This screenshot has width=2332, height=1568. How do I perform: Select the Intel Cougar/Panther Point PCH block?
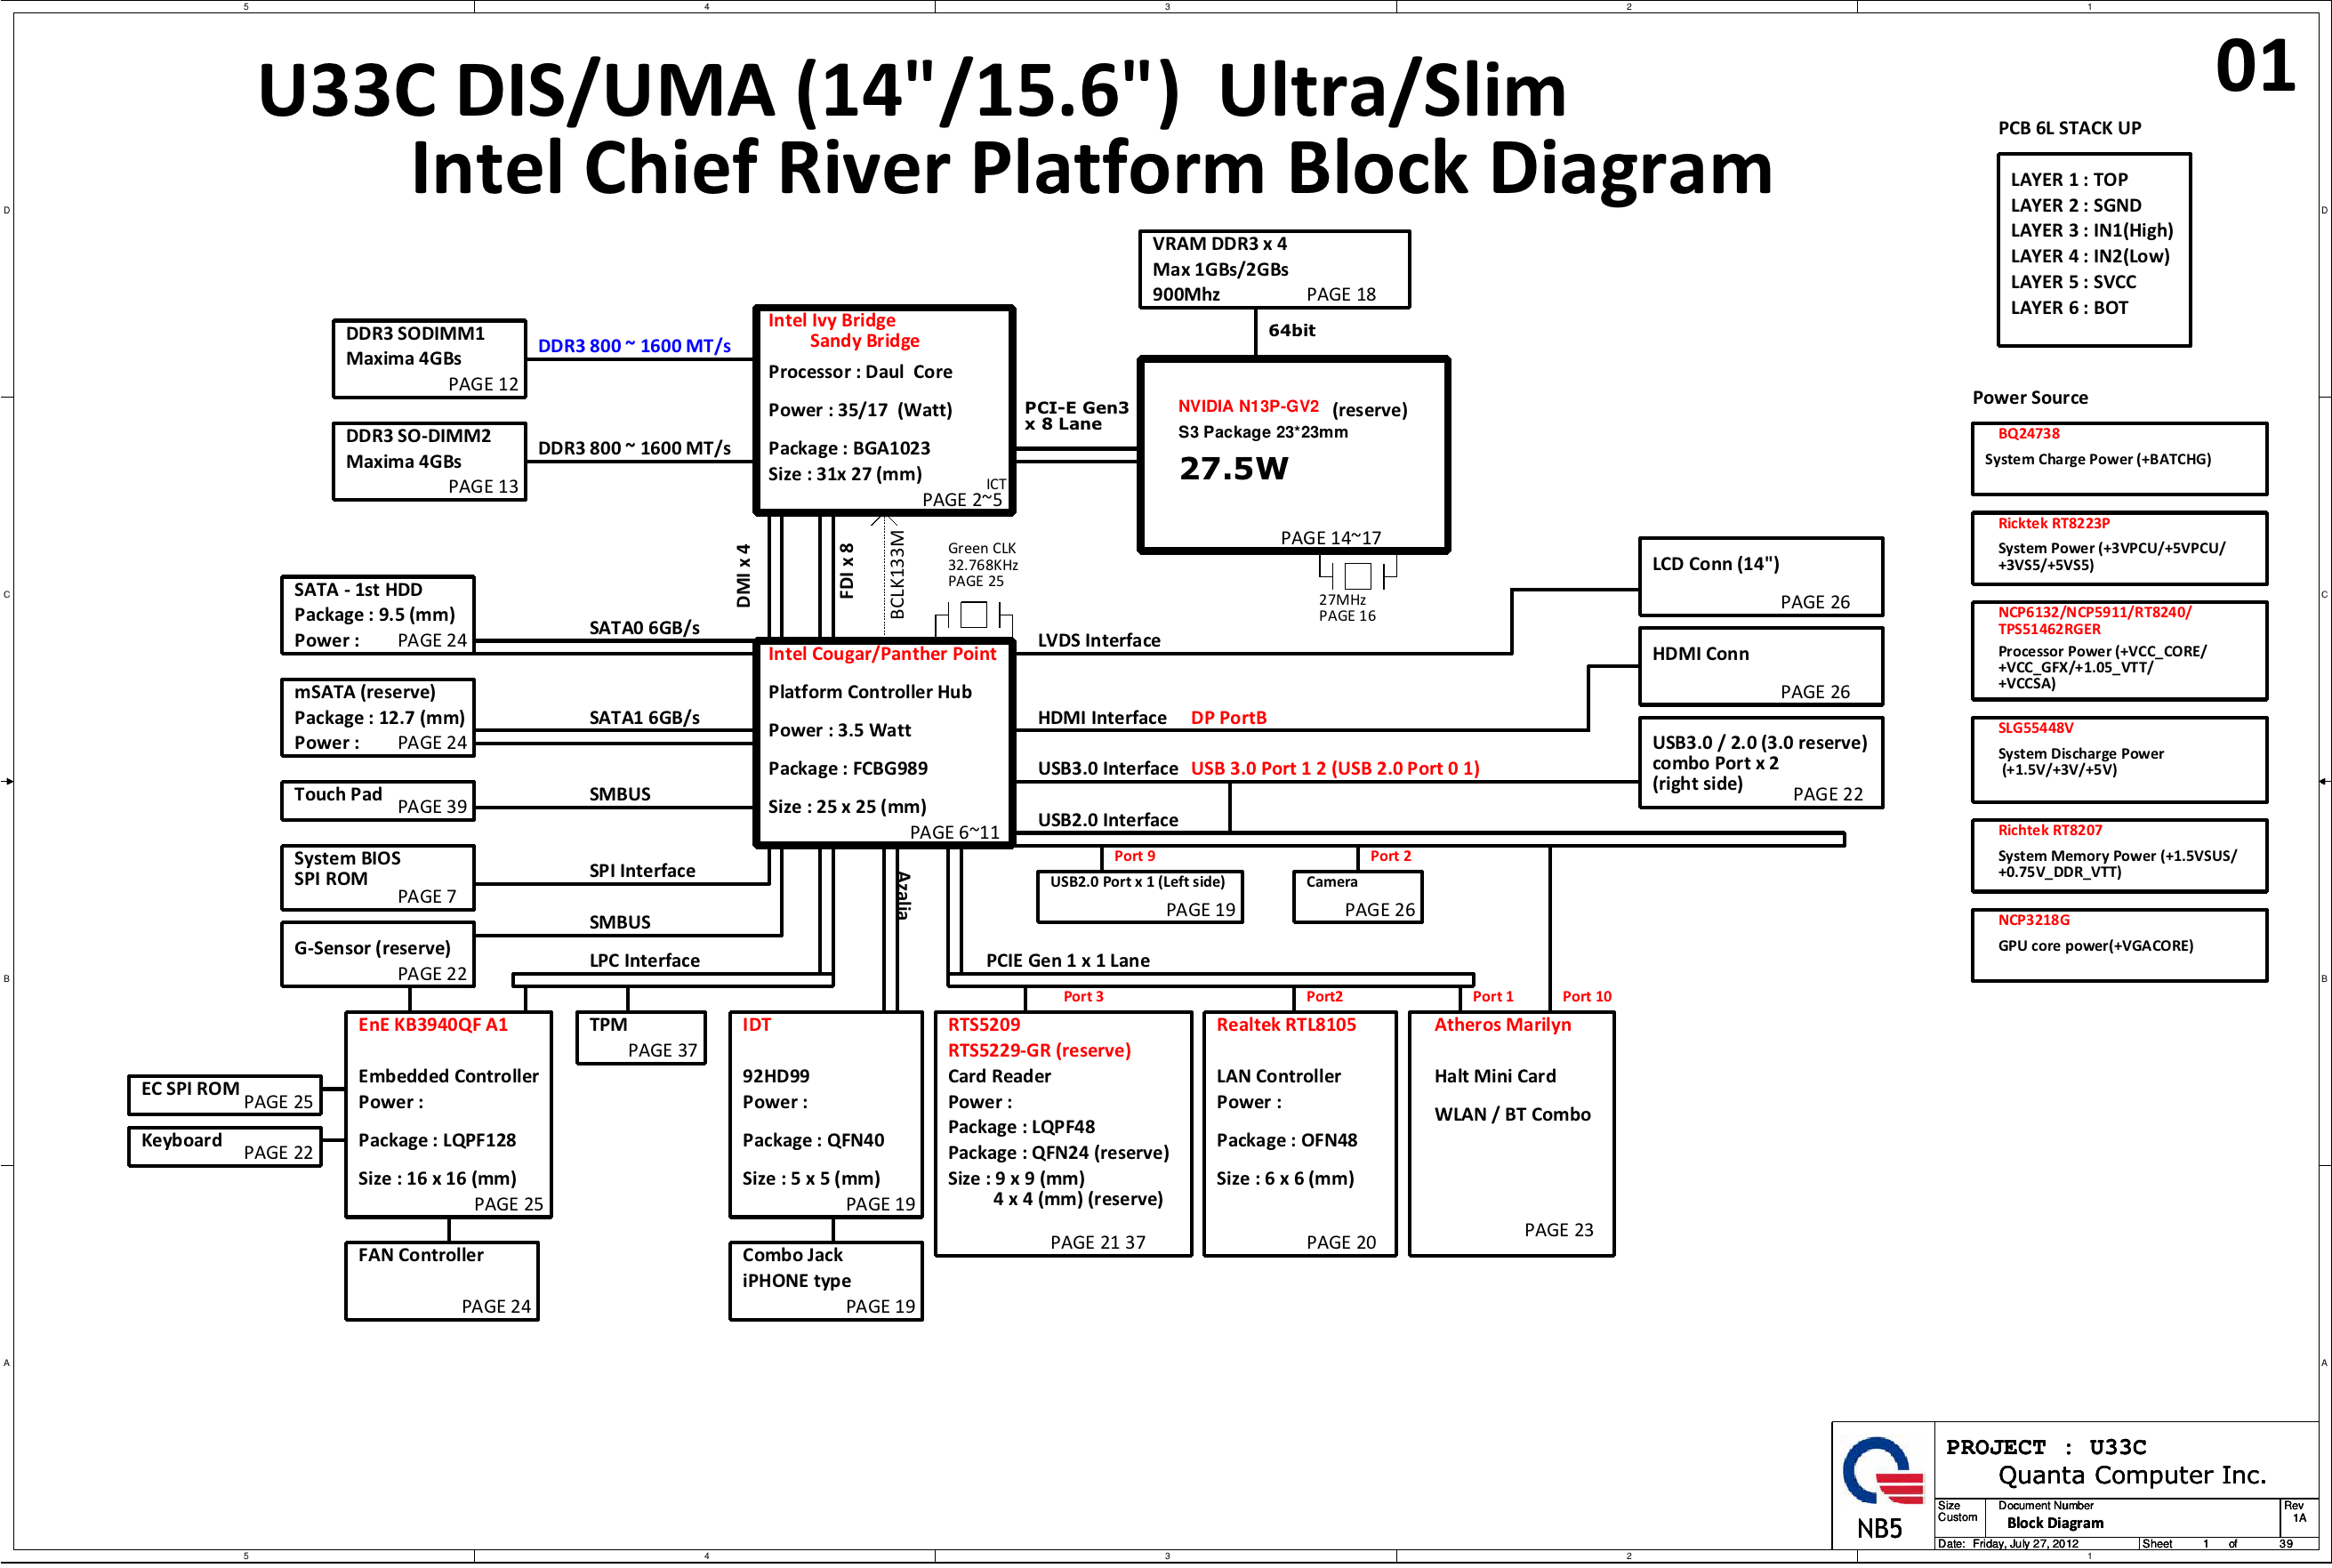click(884, 743)
